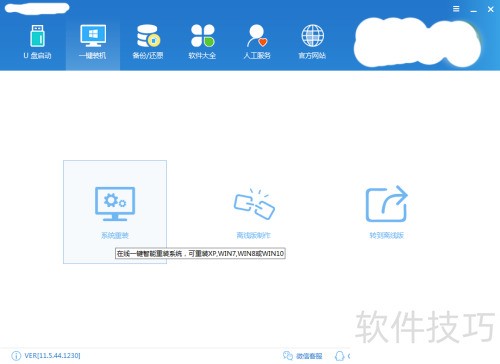
Task: Open the 软件大全 software collection tab
Action: 202,42
